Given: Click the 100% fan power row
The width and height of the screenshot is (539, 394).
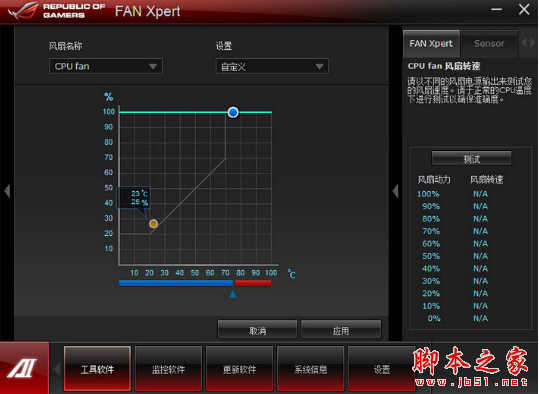Looking at the screenshot, I should [x=453, y=194].
